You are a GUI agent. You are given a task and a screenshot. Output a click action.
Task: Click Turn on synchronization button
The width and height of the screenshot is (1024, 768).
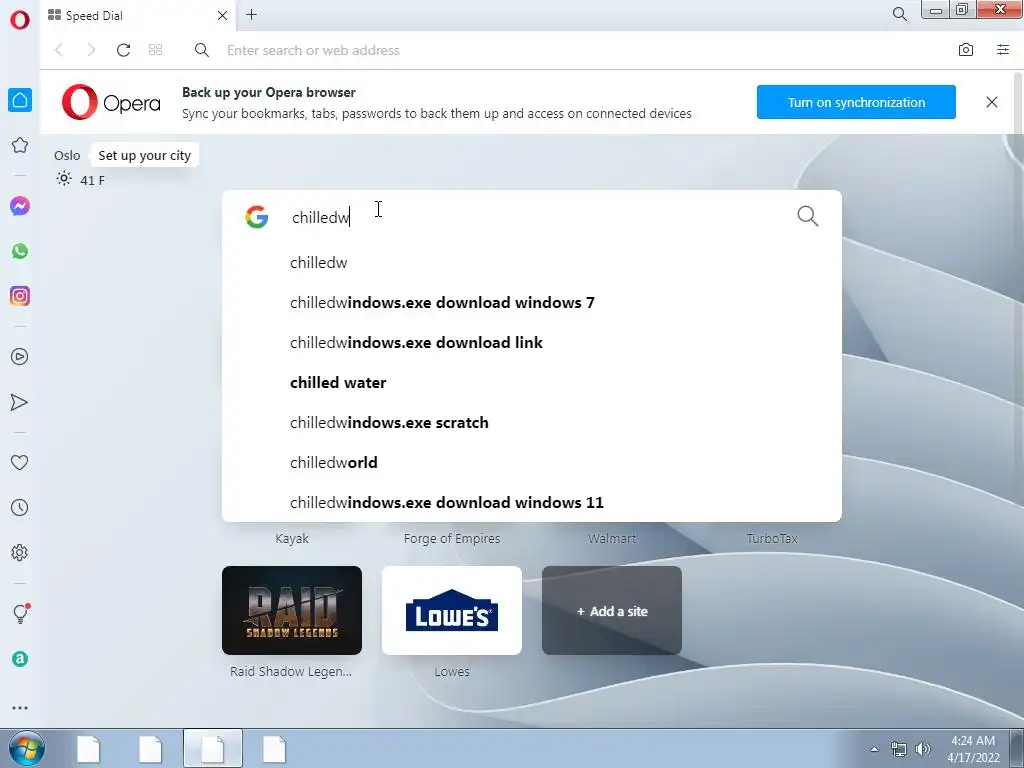coord(856,102)
